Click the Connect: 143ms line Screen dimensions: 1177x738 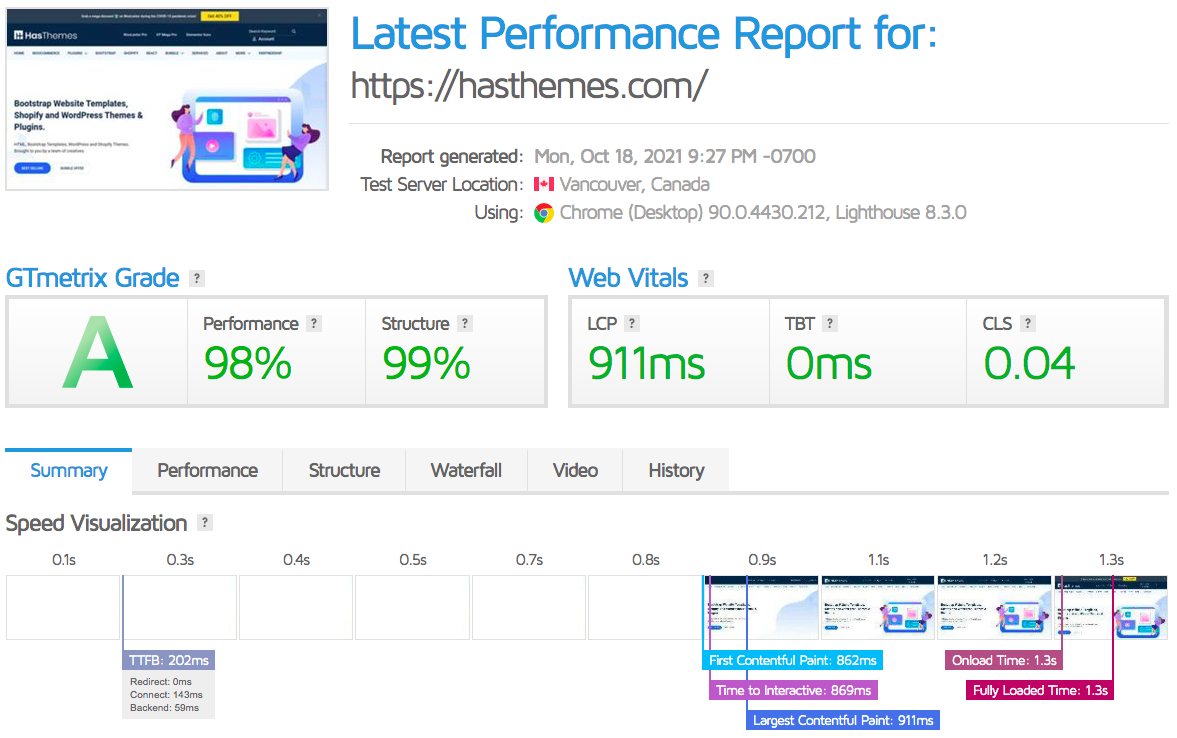tap(166, 694)
